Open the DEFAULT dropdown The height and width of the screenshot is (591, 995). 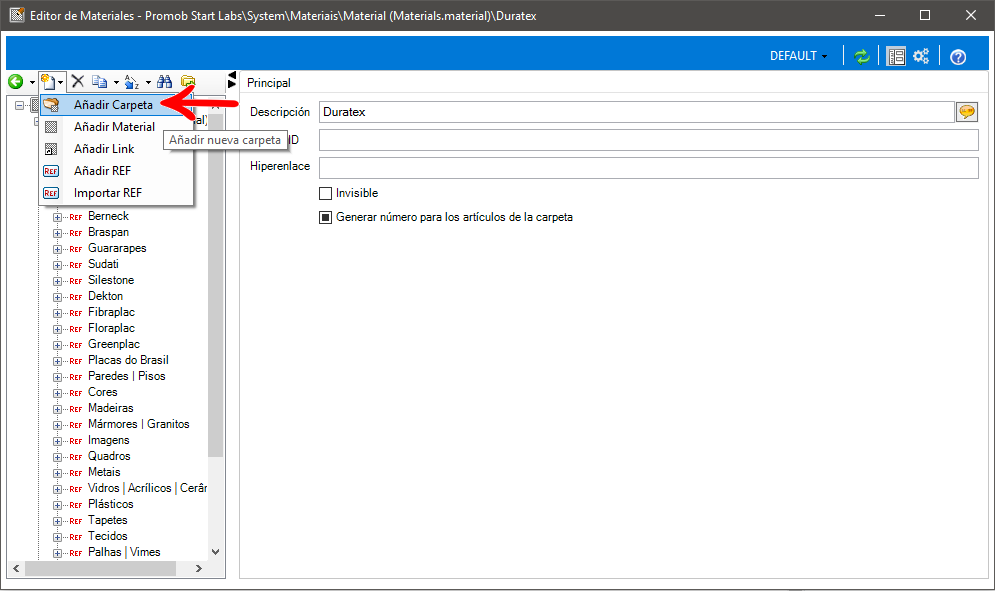pyautogui.click(x=798, y=56)
